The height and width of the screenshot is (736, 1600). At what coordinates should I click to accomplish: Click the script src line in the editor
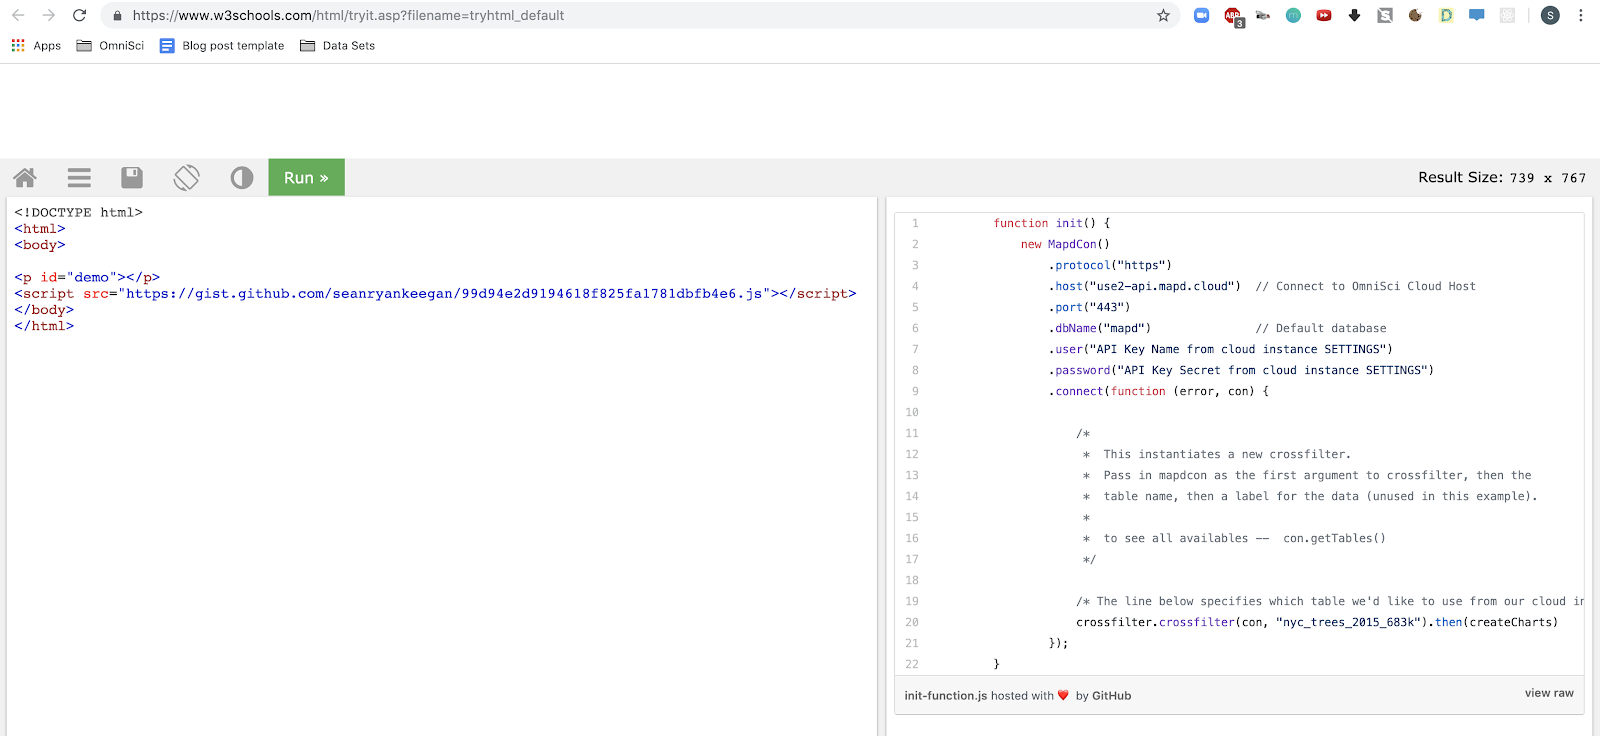pyautogui.click(x=435, y=293)
